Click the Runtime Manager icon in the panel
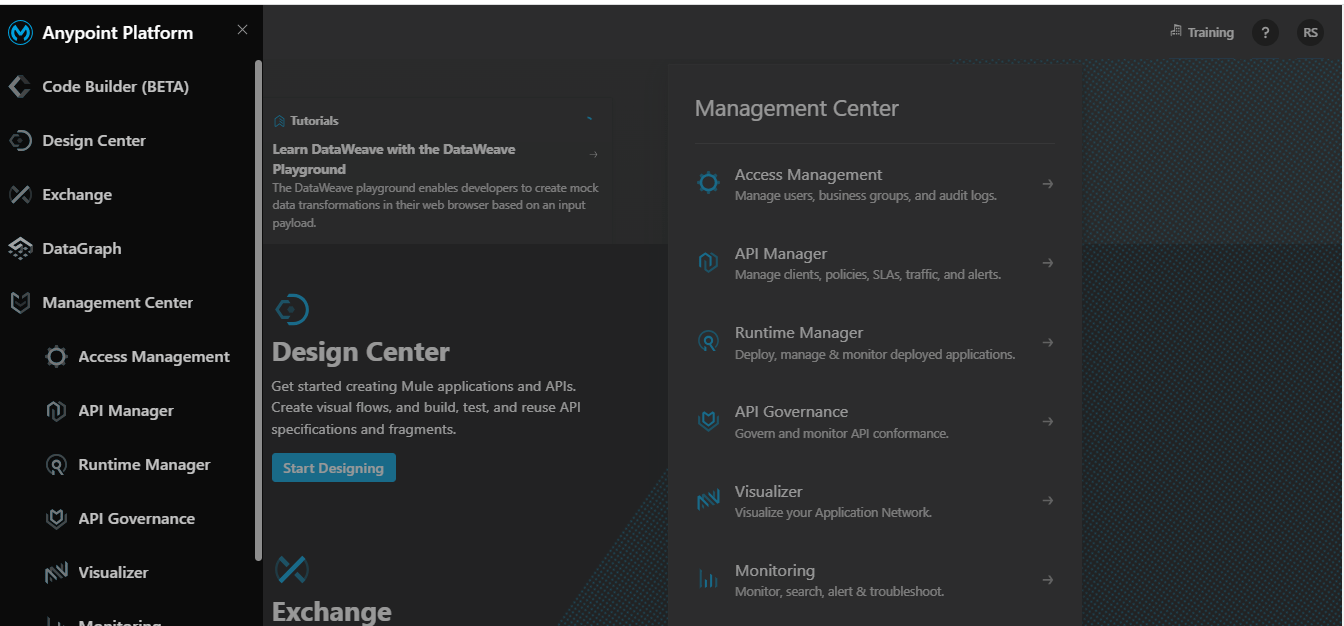The width and height of the screenshot is (1344, 626). pyautogui.click(x=708, y=341)
